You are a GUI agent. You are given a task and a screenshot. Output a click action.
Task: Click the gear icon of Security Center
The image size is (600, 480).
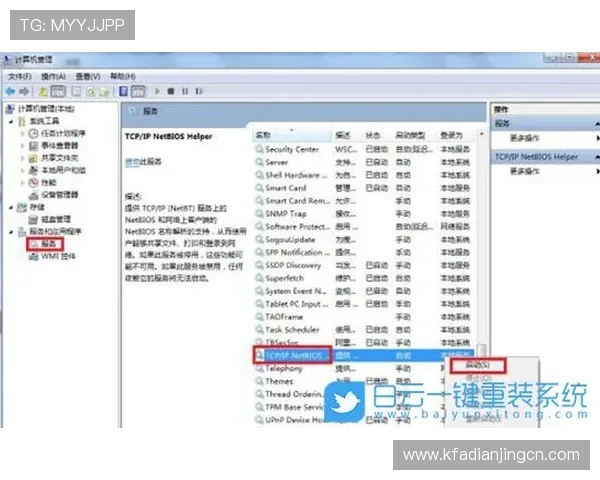259,149
